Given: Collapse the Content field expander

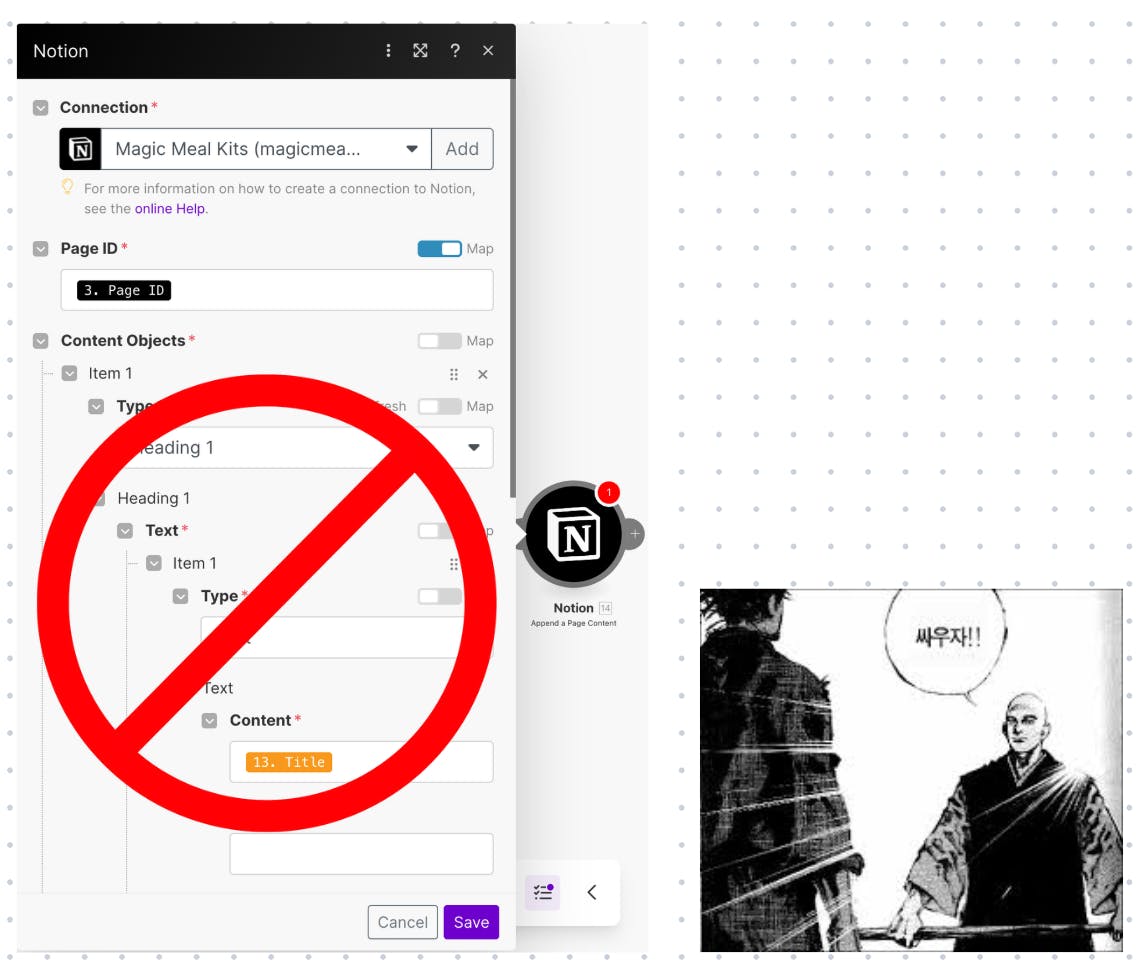Looking at the screenshot, I should point(209,721).
